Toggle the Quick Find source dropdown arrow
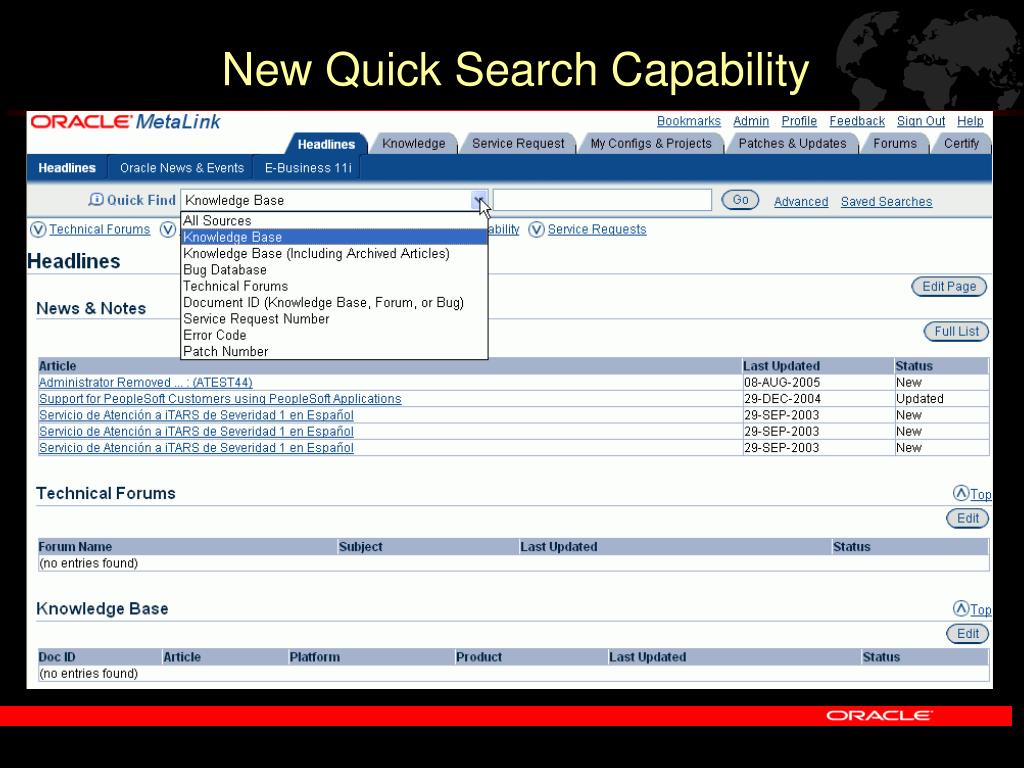Screen dimensions: 1024x768 click(479, 200)
